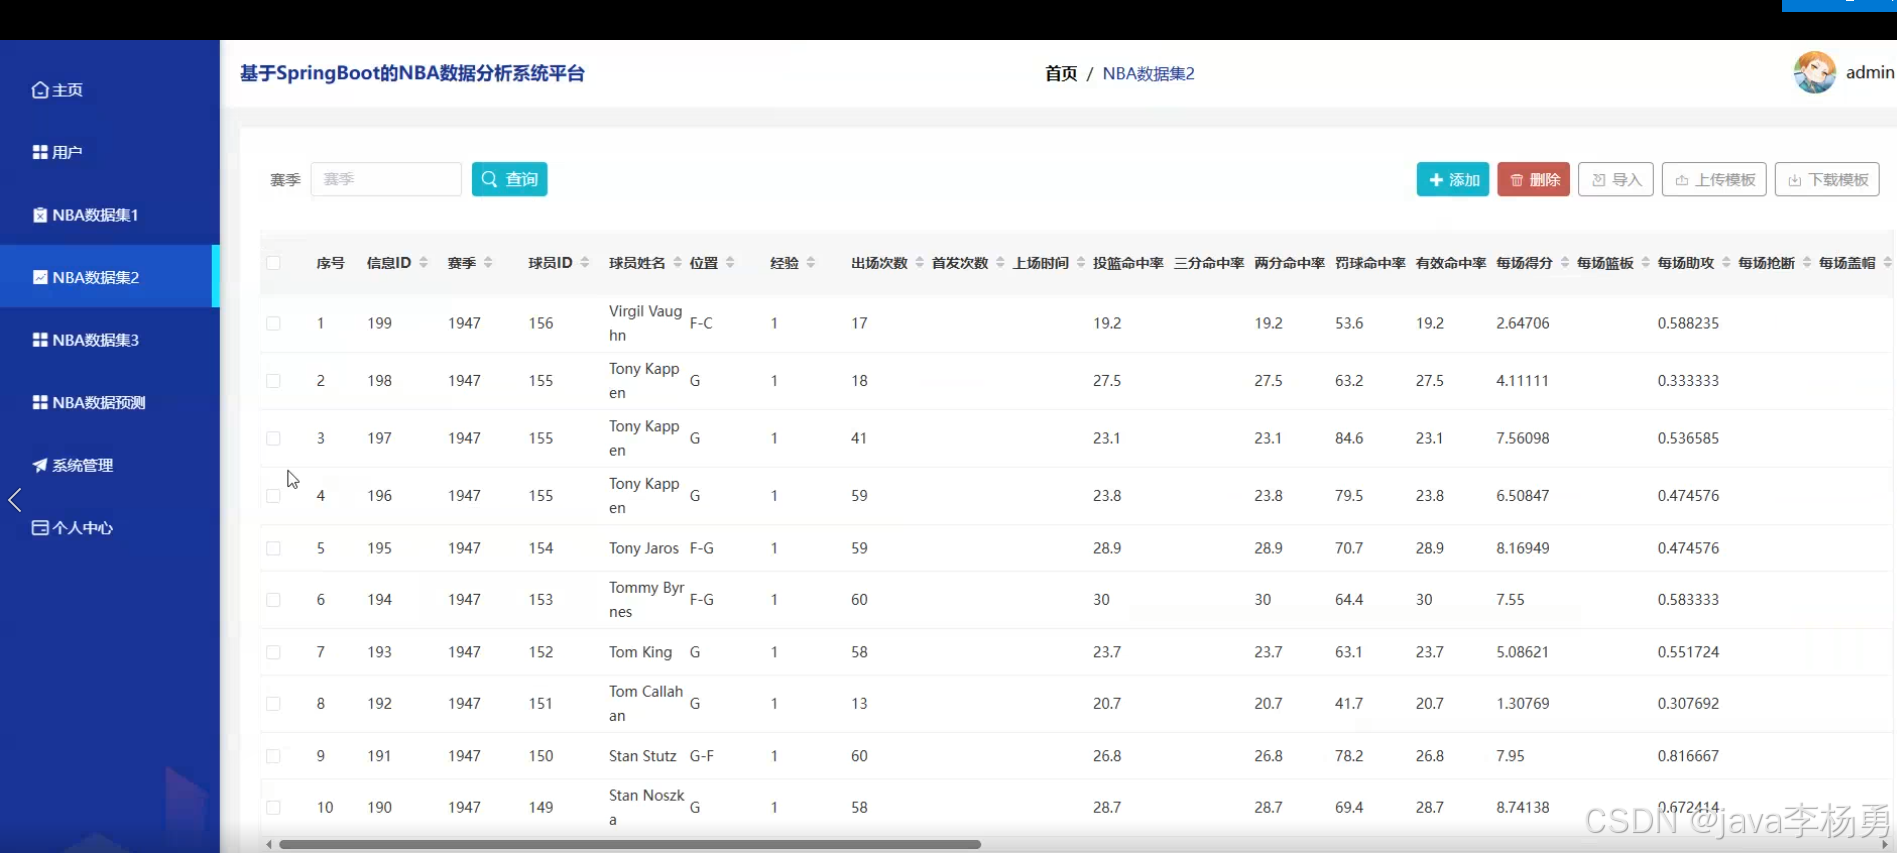This screenshot has width=1897, height=853.
Task: Select NBA数据集2 in the sidebar
Action: coord(110,277)
